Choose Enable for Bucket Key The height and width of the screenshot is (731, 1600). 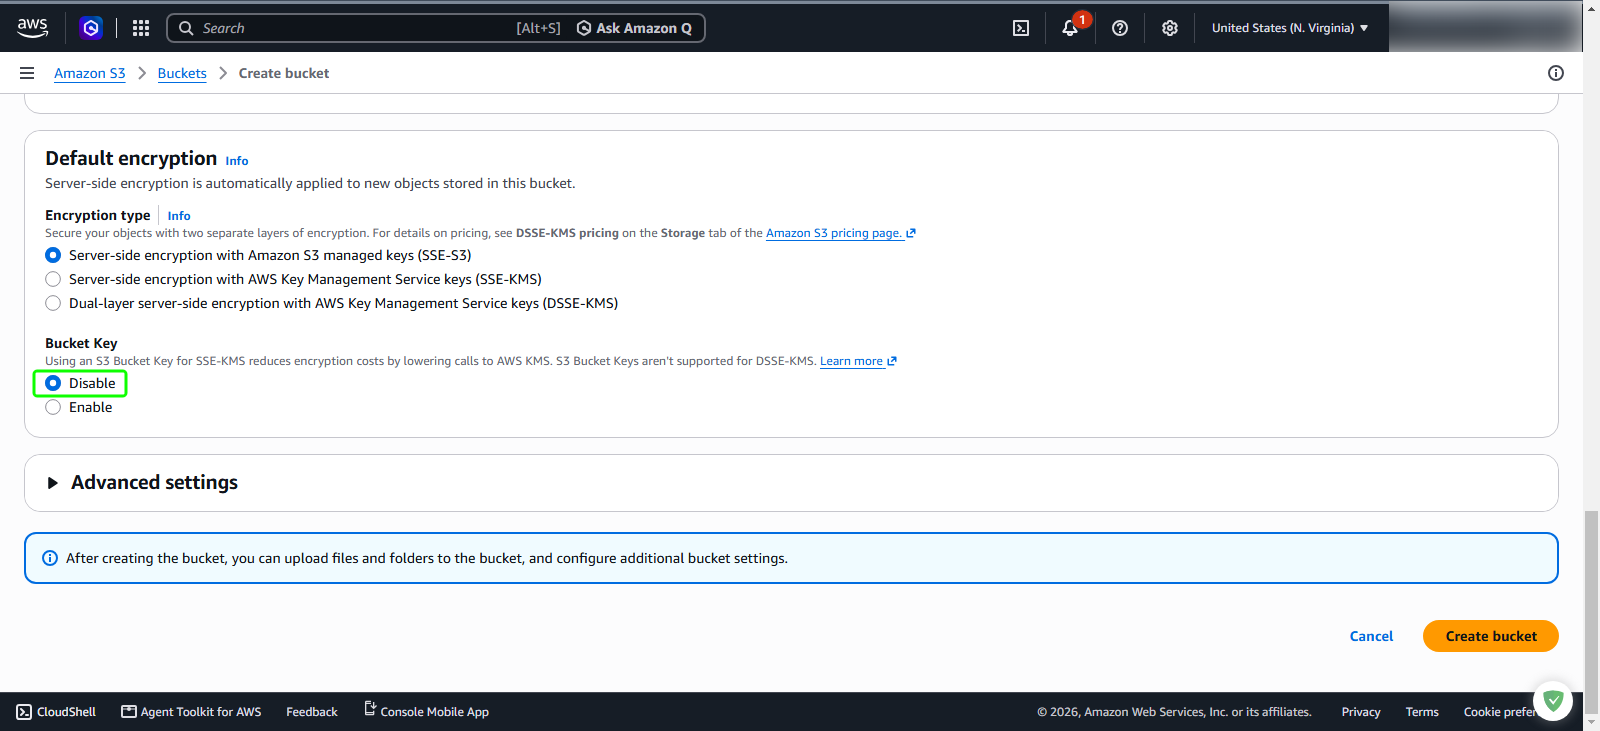(53, 407)
